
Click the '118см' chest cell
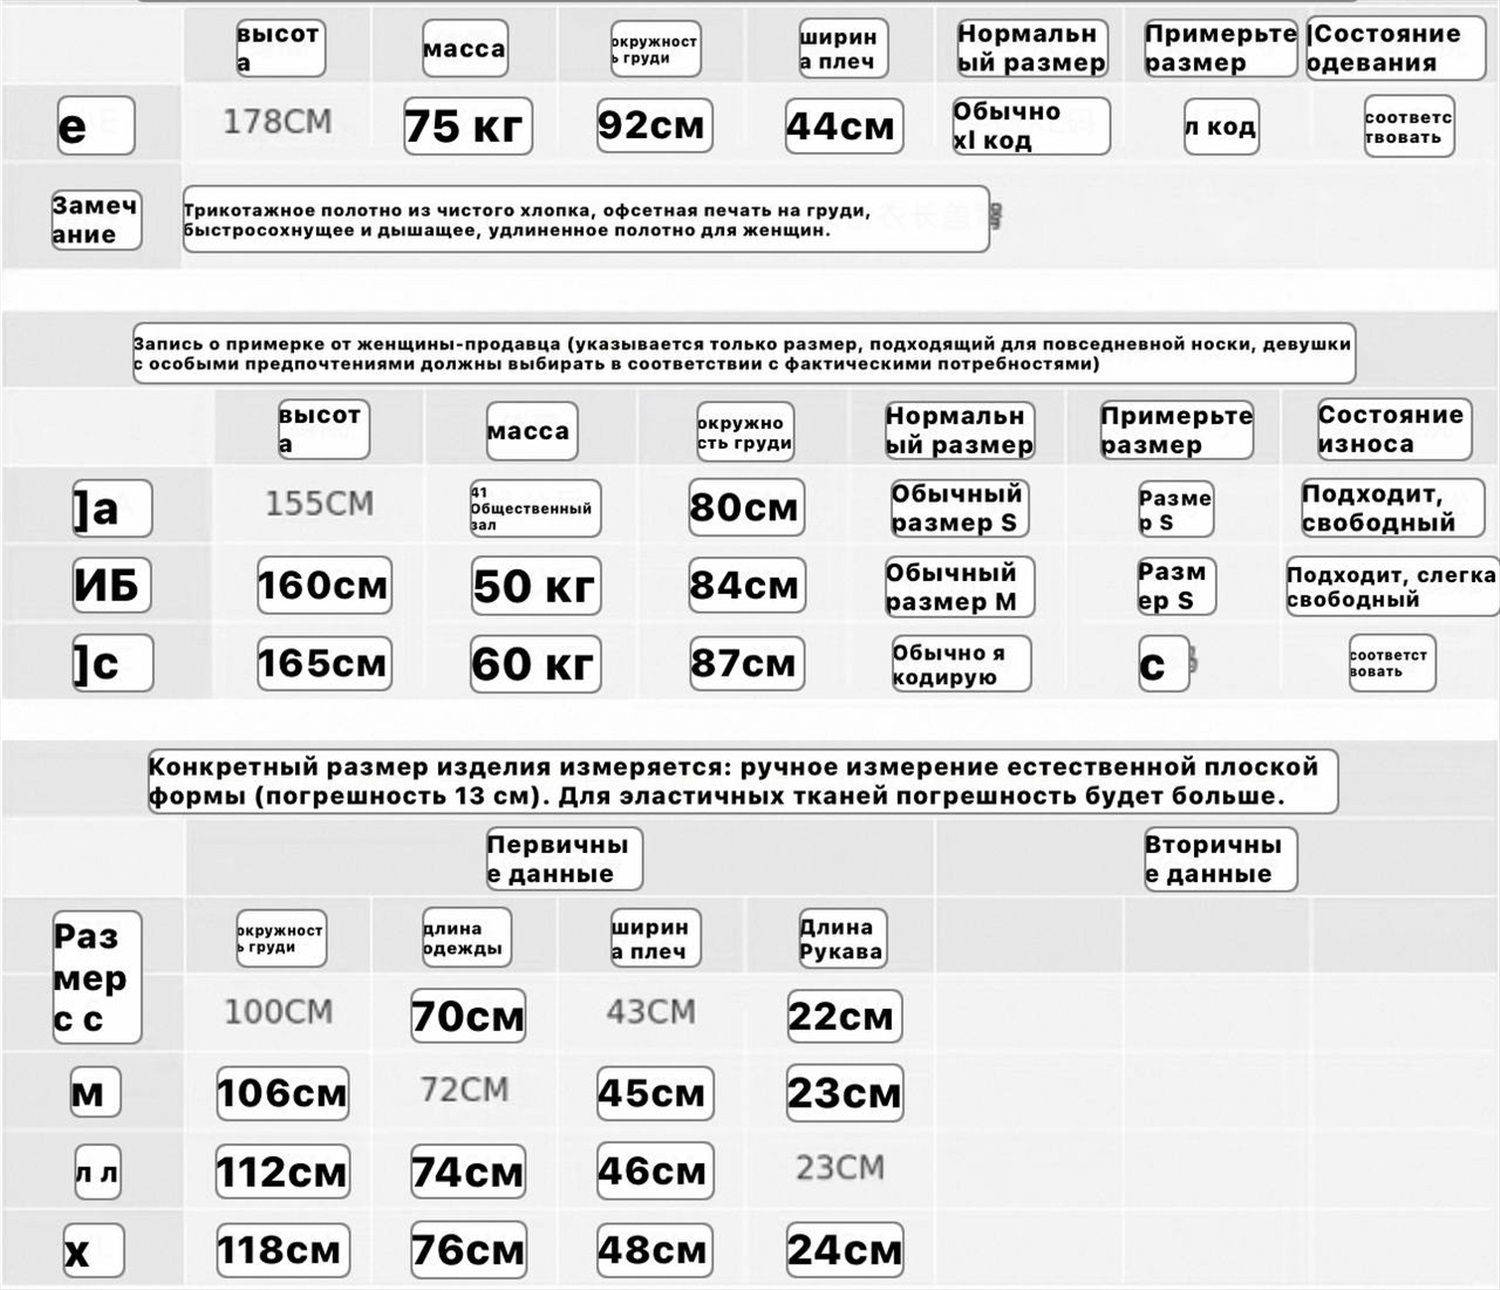click(x=283, y=1250)
